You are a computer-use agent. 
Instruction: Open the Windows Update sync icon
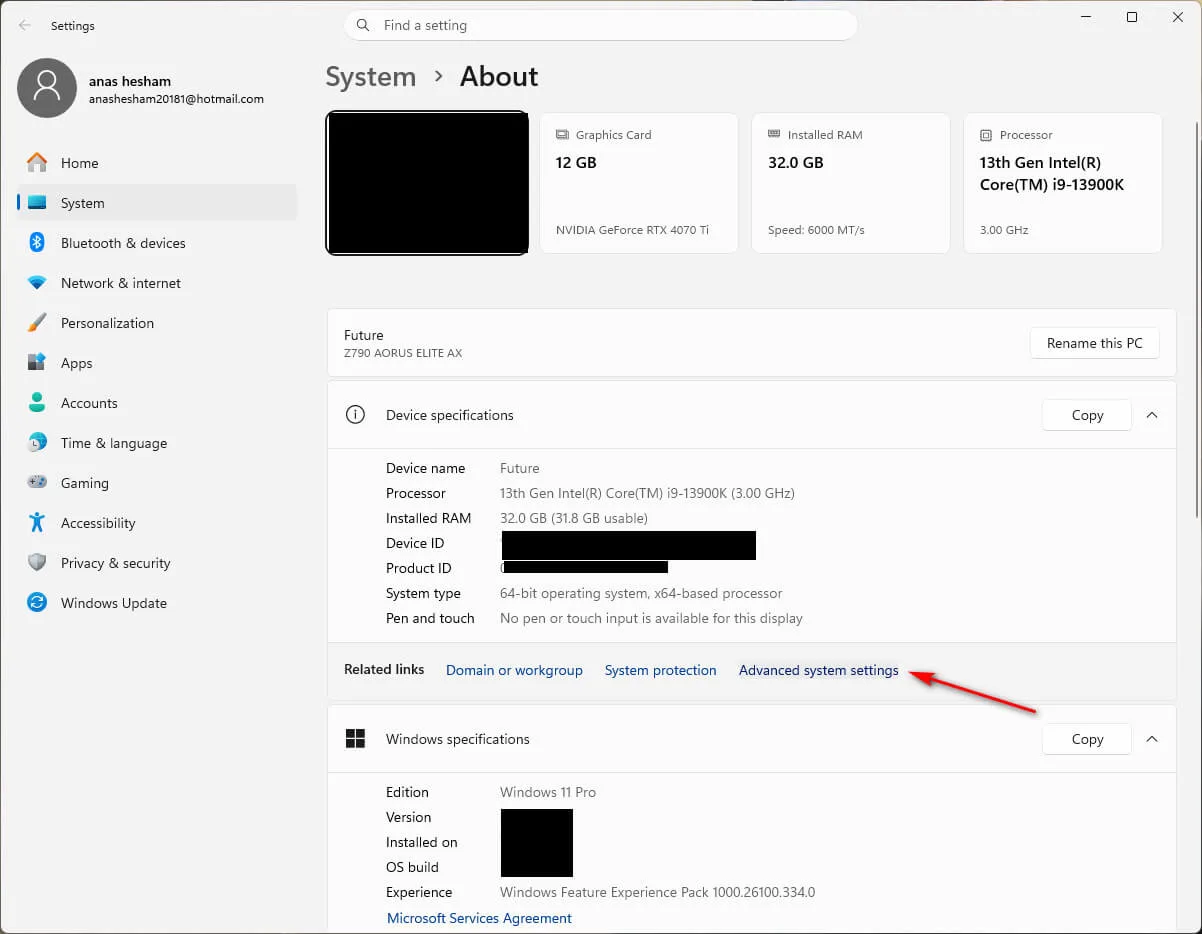pyautogui.click(x=37, y=603)
